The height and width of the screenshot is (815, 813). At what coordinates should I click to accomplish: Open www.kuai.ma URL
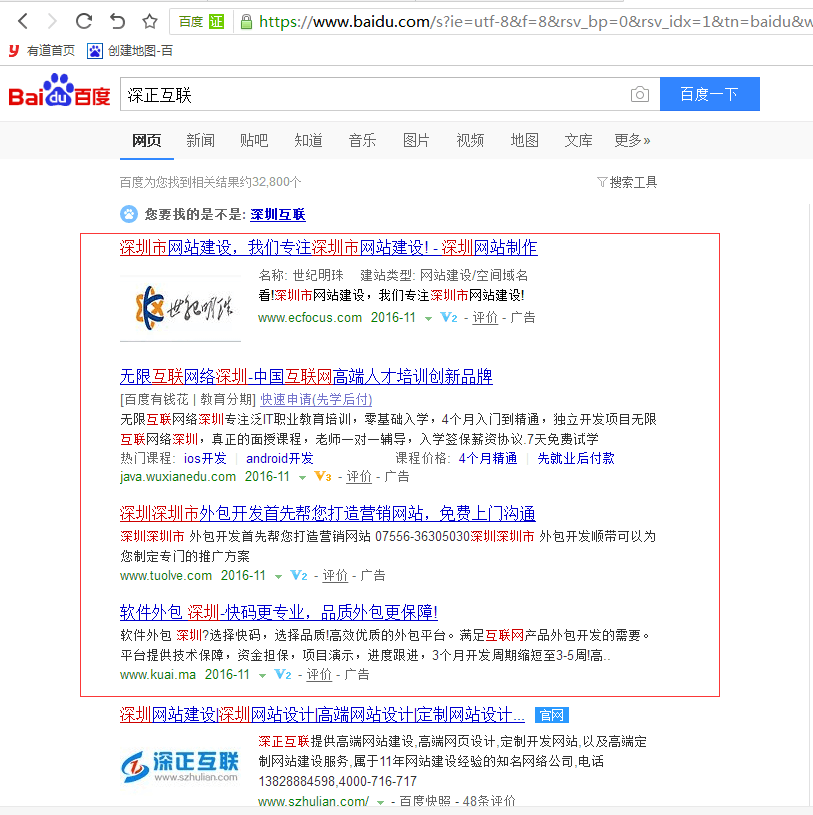tap(158, 675)
